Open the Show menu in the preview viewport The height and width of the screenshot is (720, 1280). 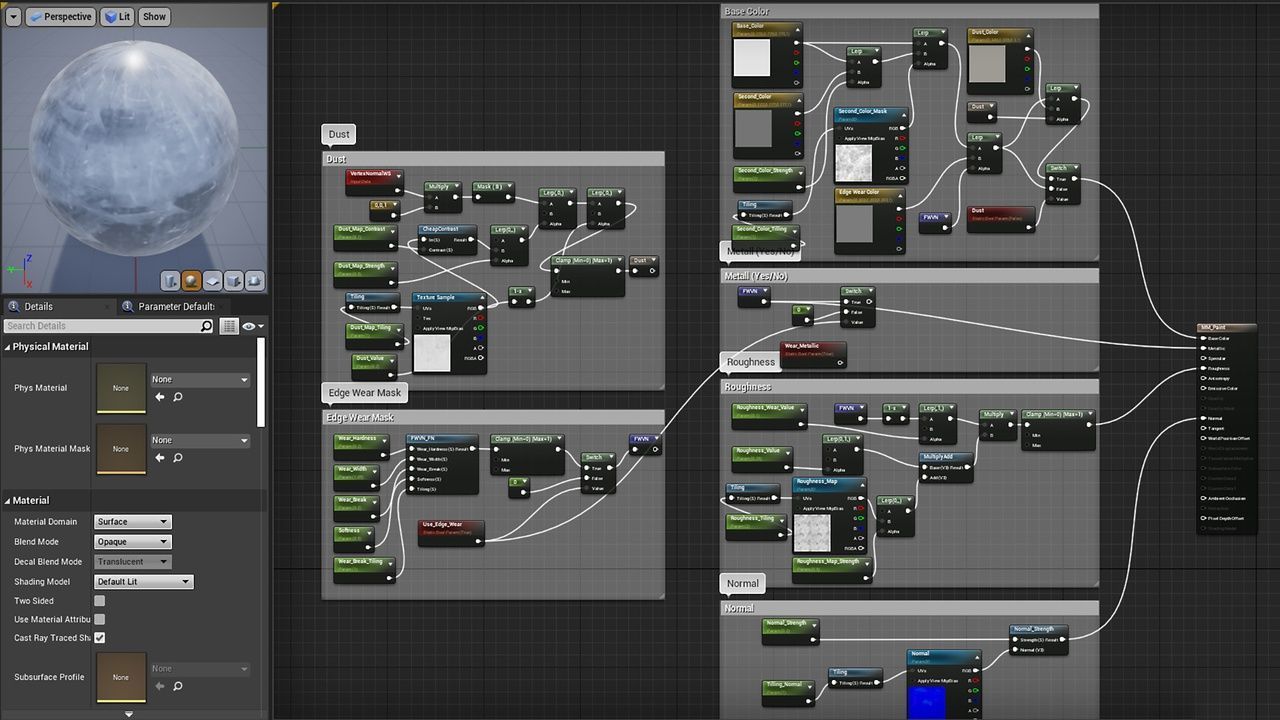coord(154,17)
